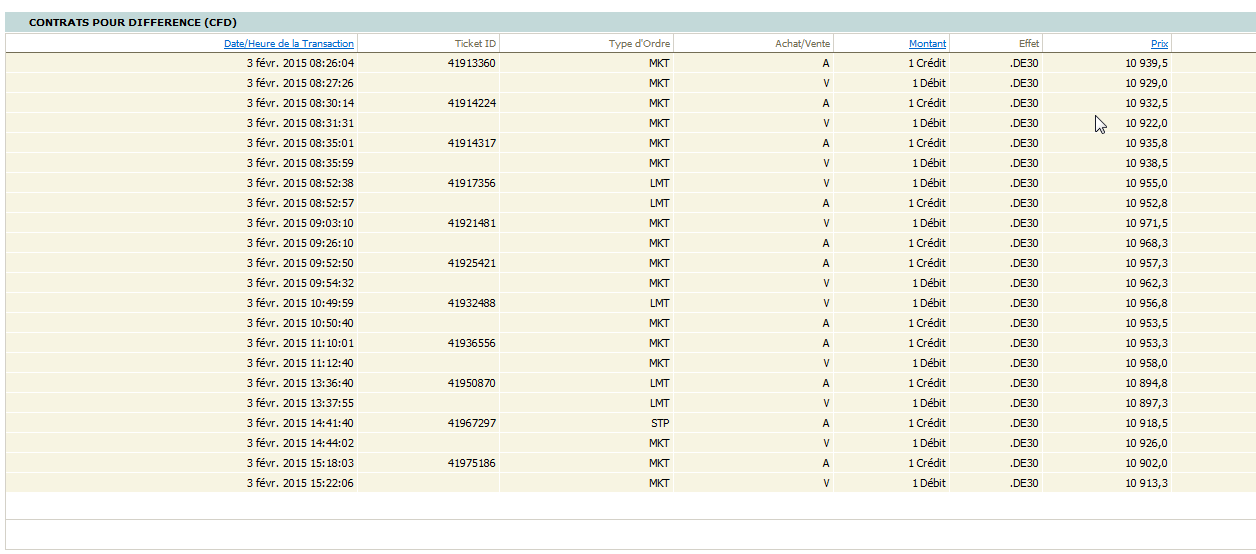
Task: Click the timestamp 3 févr. 2015 15:22:06
Action: (x=300, y=483)
